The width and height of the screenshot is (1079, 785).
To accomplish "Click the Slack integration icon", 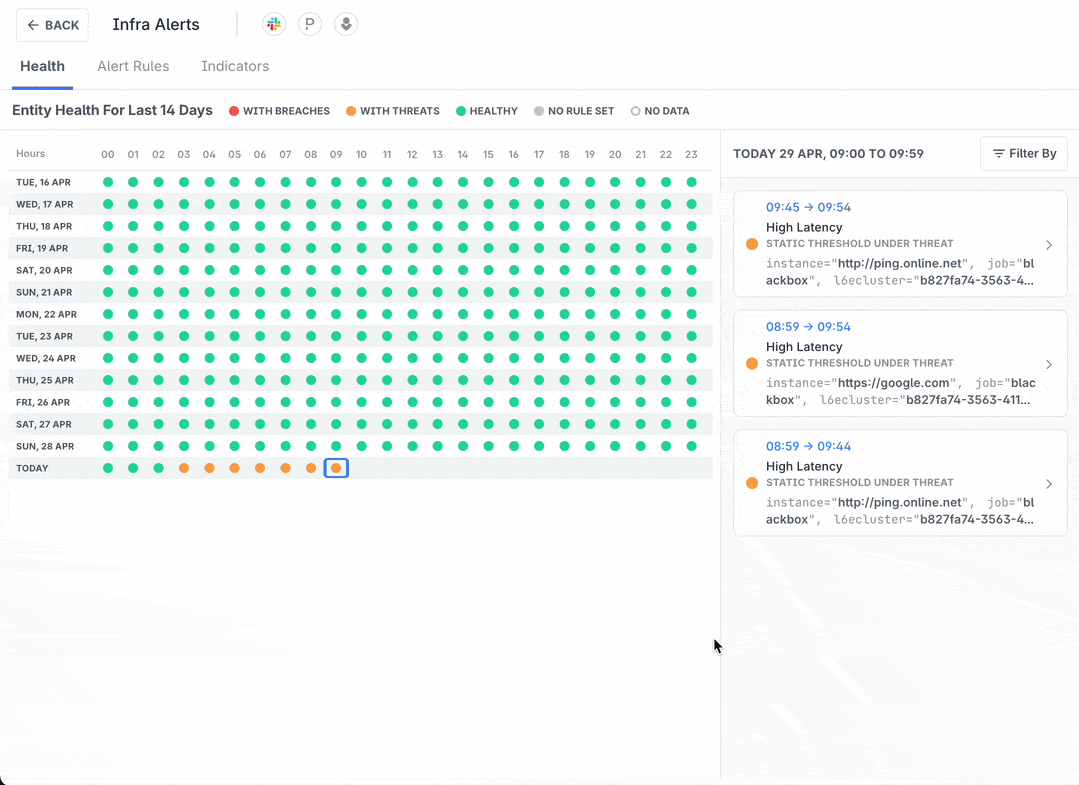I will tap(273, 25).
